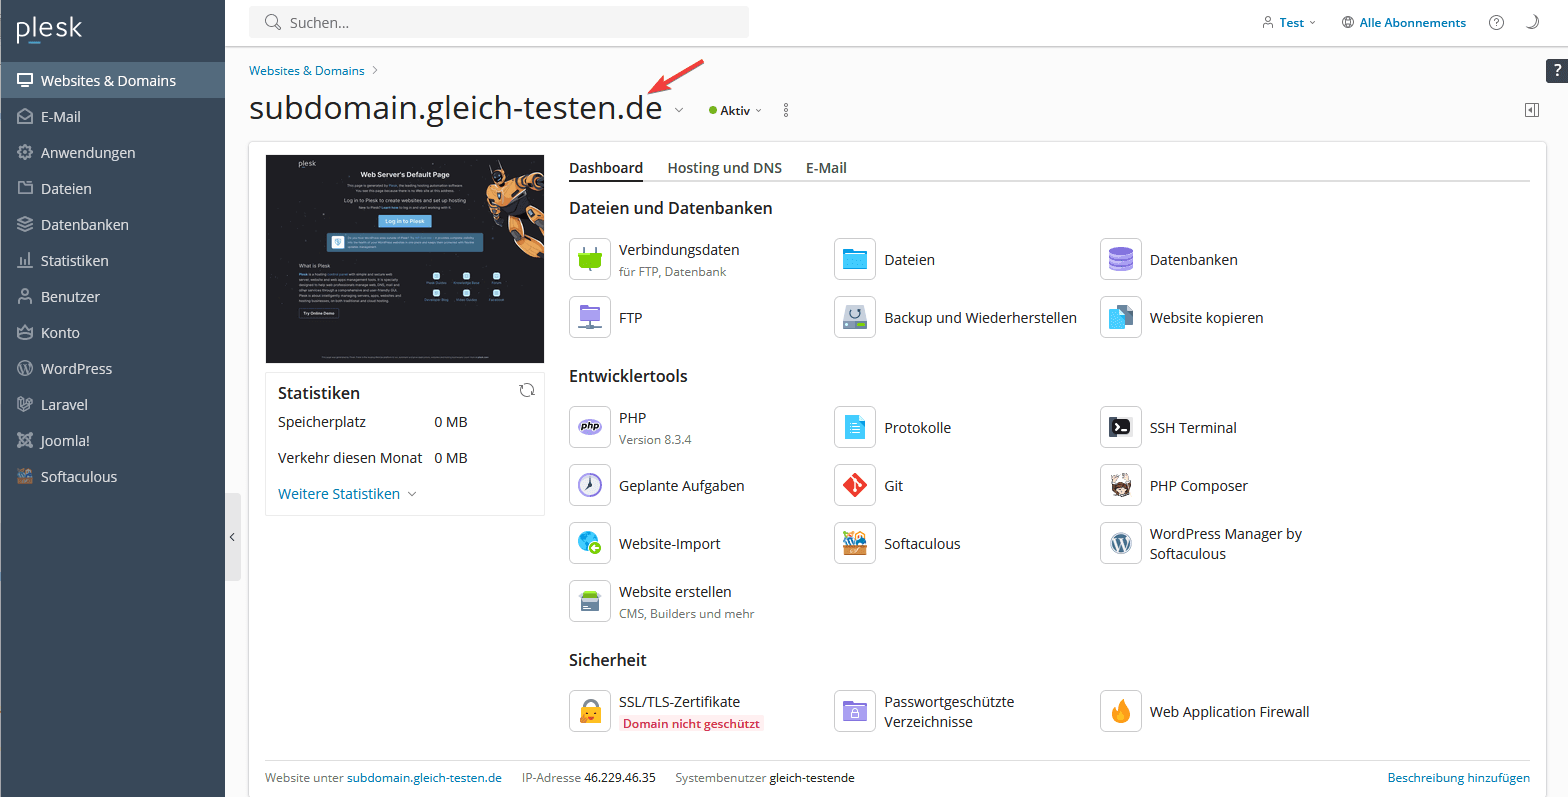Click the PHP Composer icon
Image resolution: width=1568 pixels, height=797 pixels.
click(1120, 486)
